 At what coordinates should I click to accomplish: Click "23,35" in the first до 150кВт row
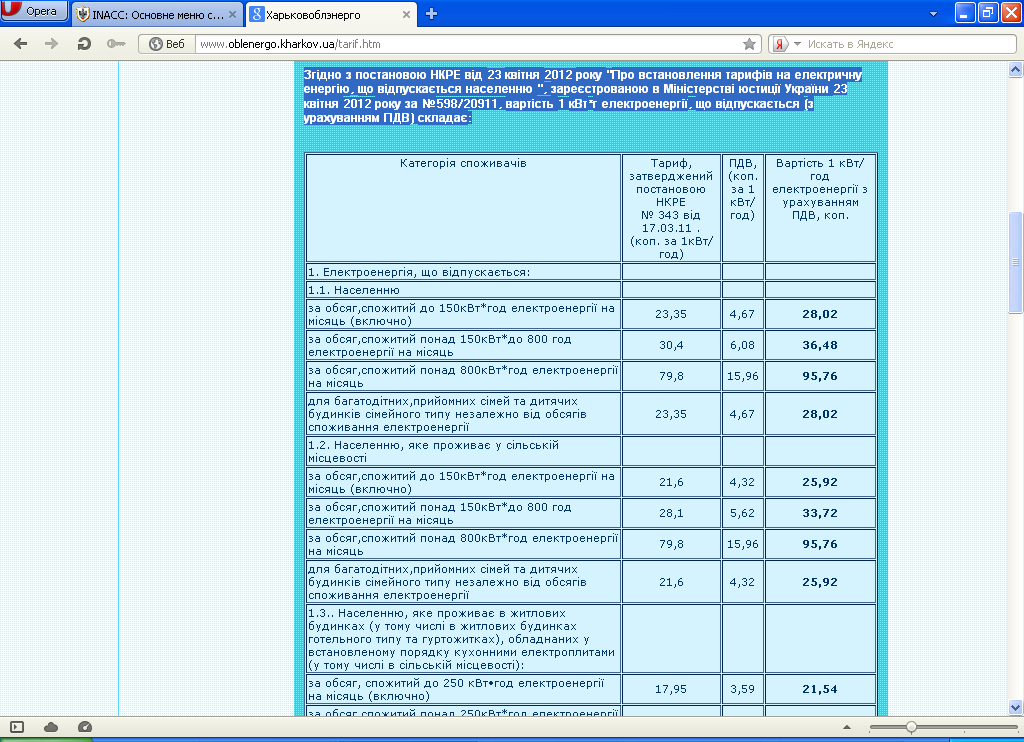pos(671,314)
